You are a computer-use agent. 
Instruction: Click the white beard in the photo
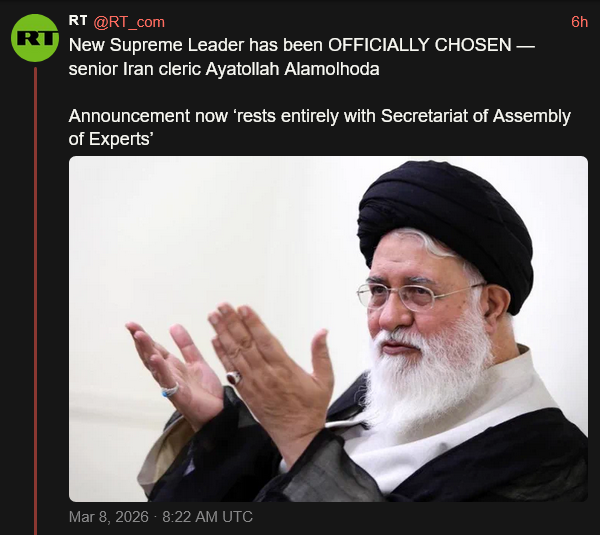[x=429, y=379]
